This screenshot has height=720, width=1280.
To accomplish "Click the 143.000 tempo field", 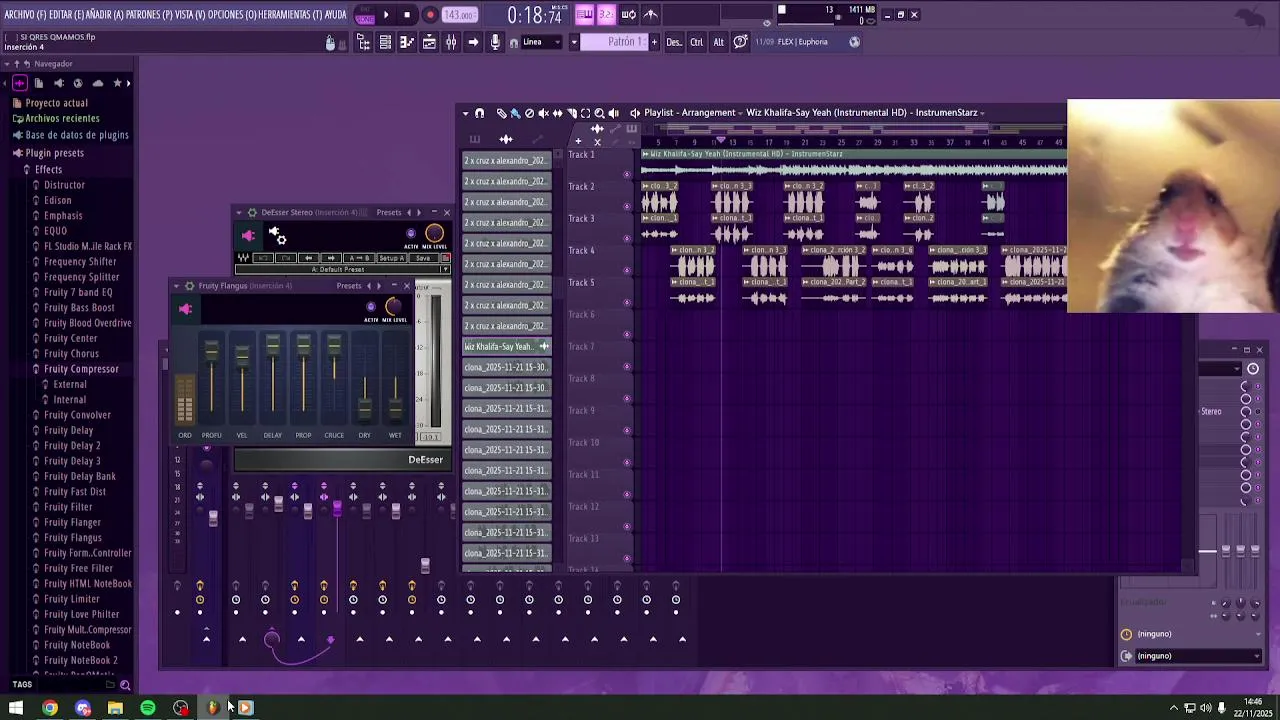I will coord(459,15).
